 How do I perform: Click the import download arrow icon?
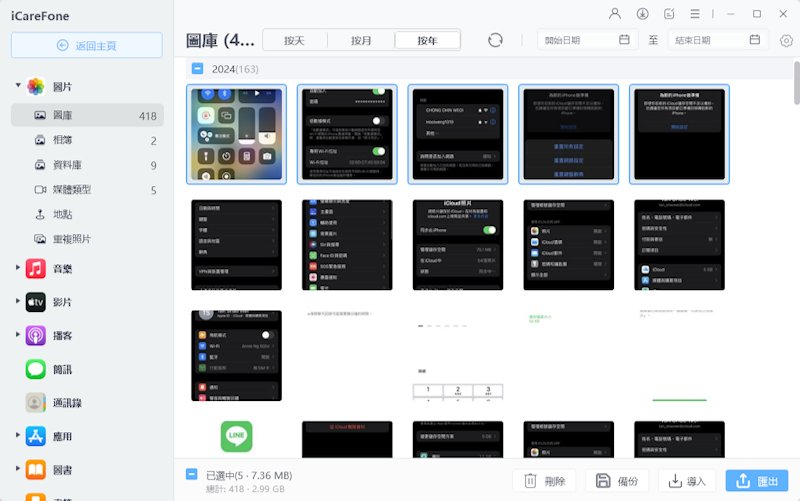[675, 481]
